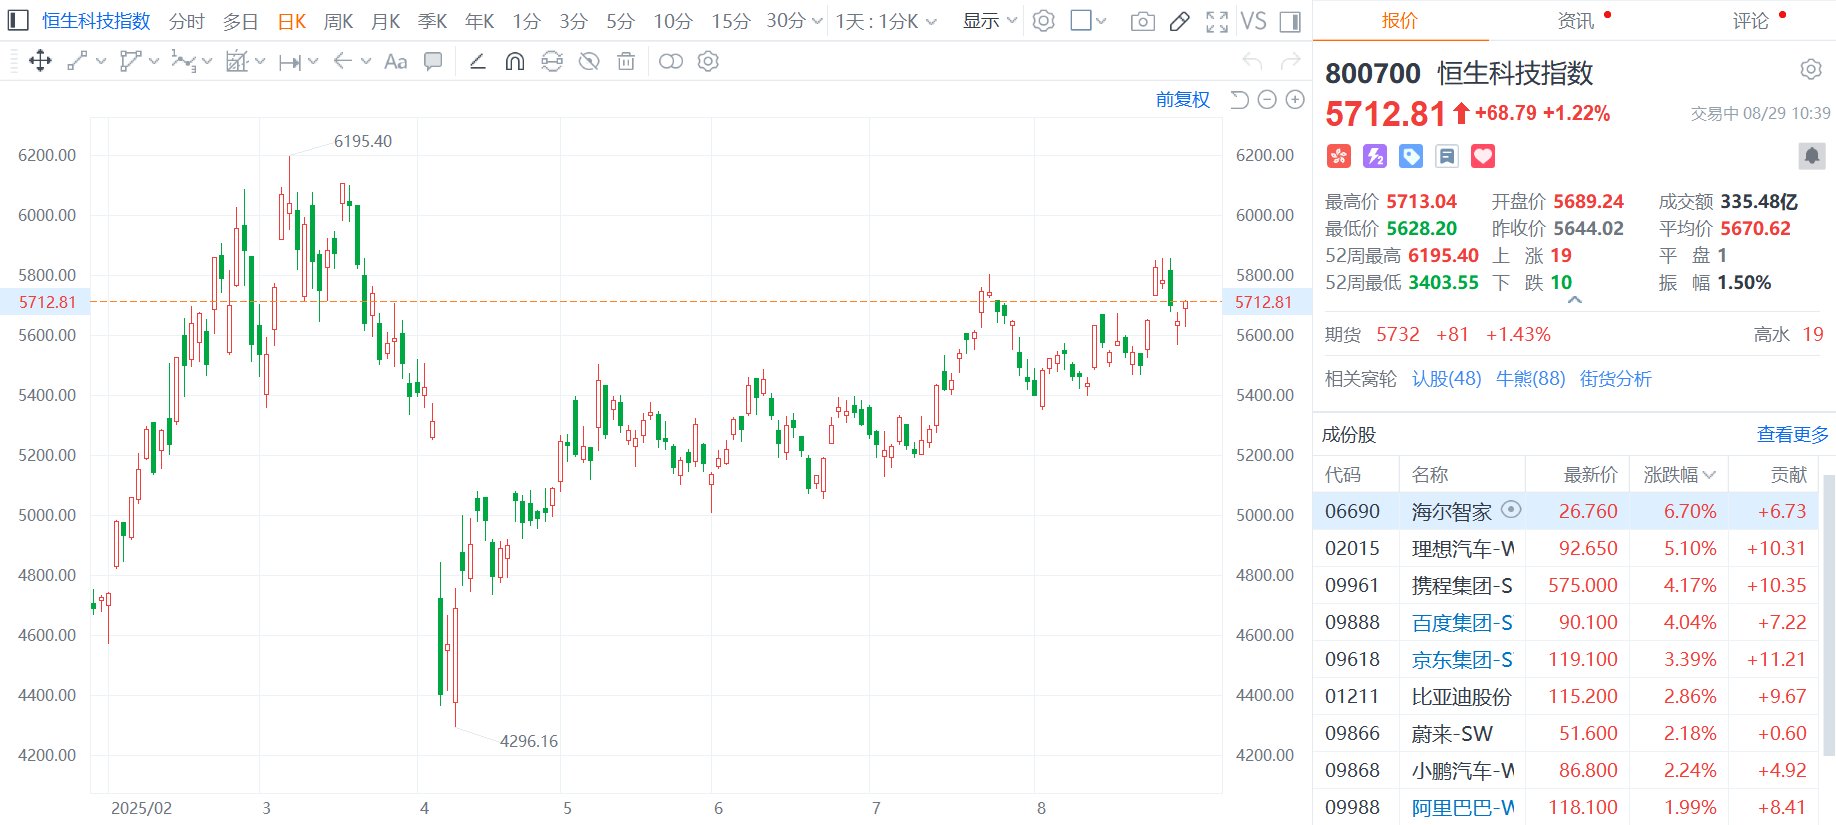Select the magnet snap drawing tool

(515, 62)
